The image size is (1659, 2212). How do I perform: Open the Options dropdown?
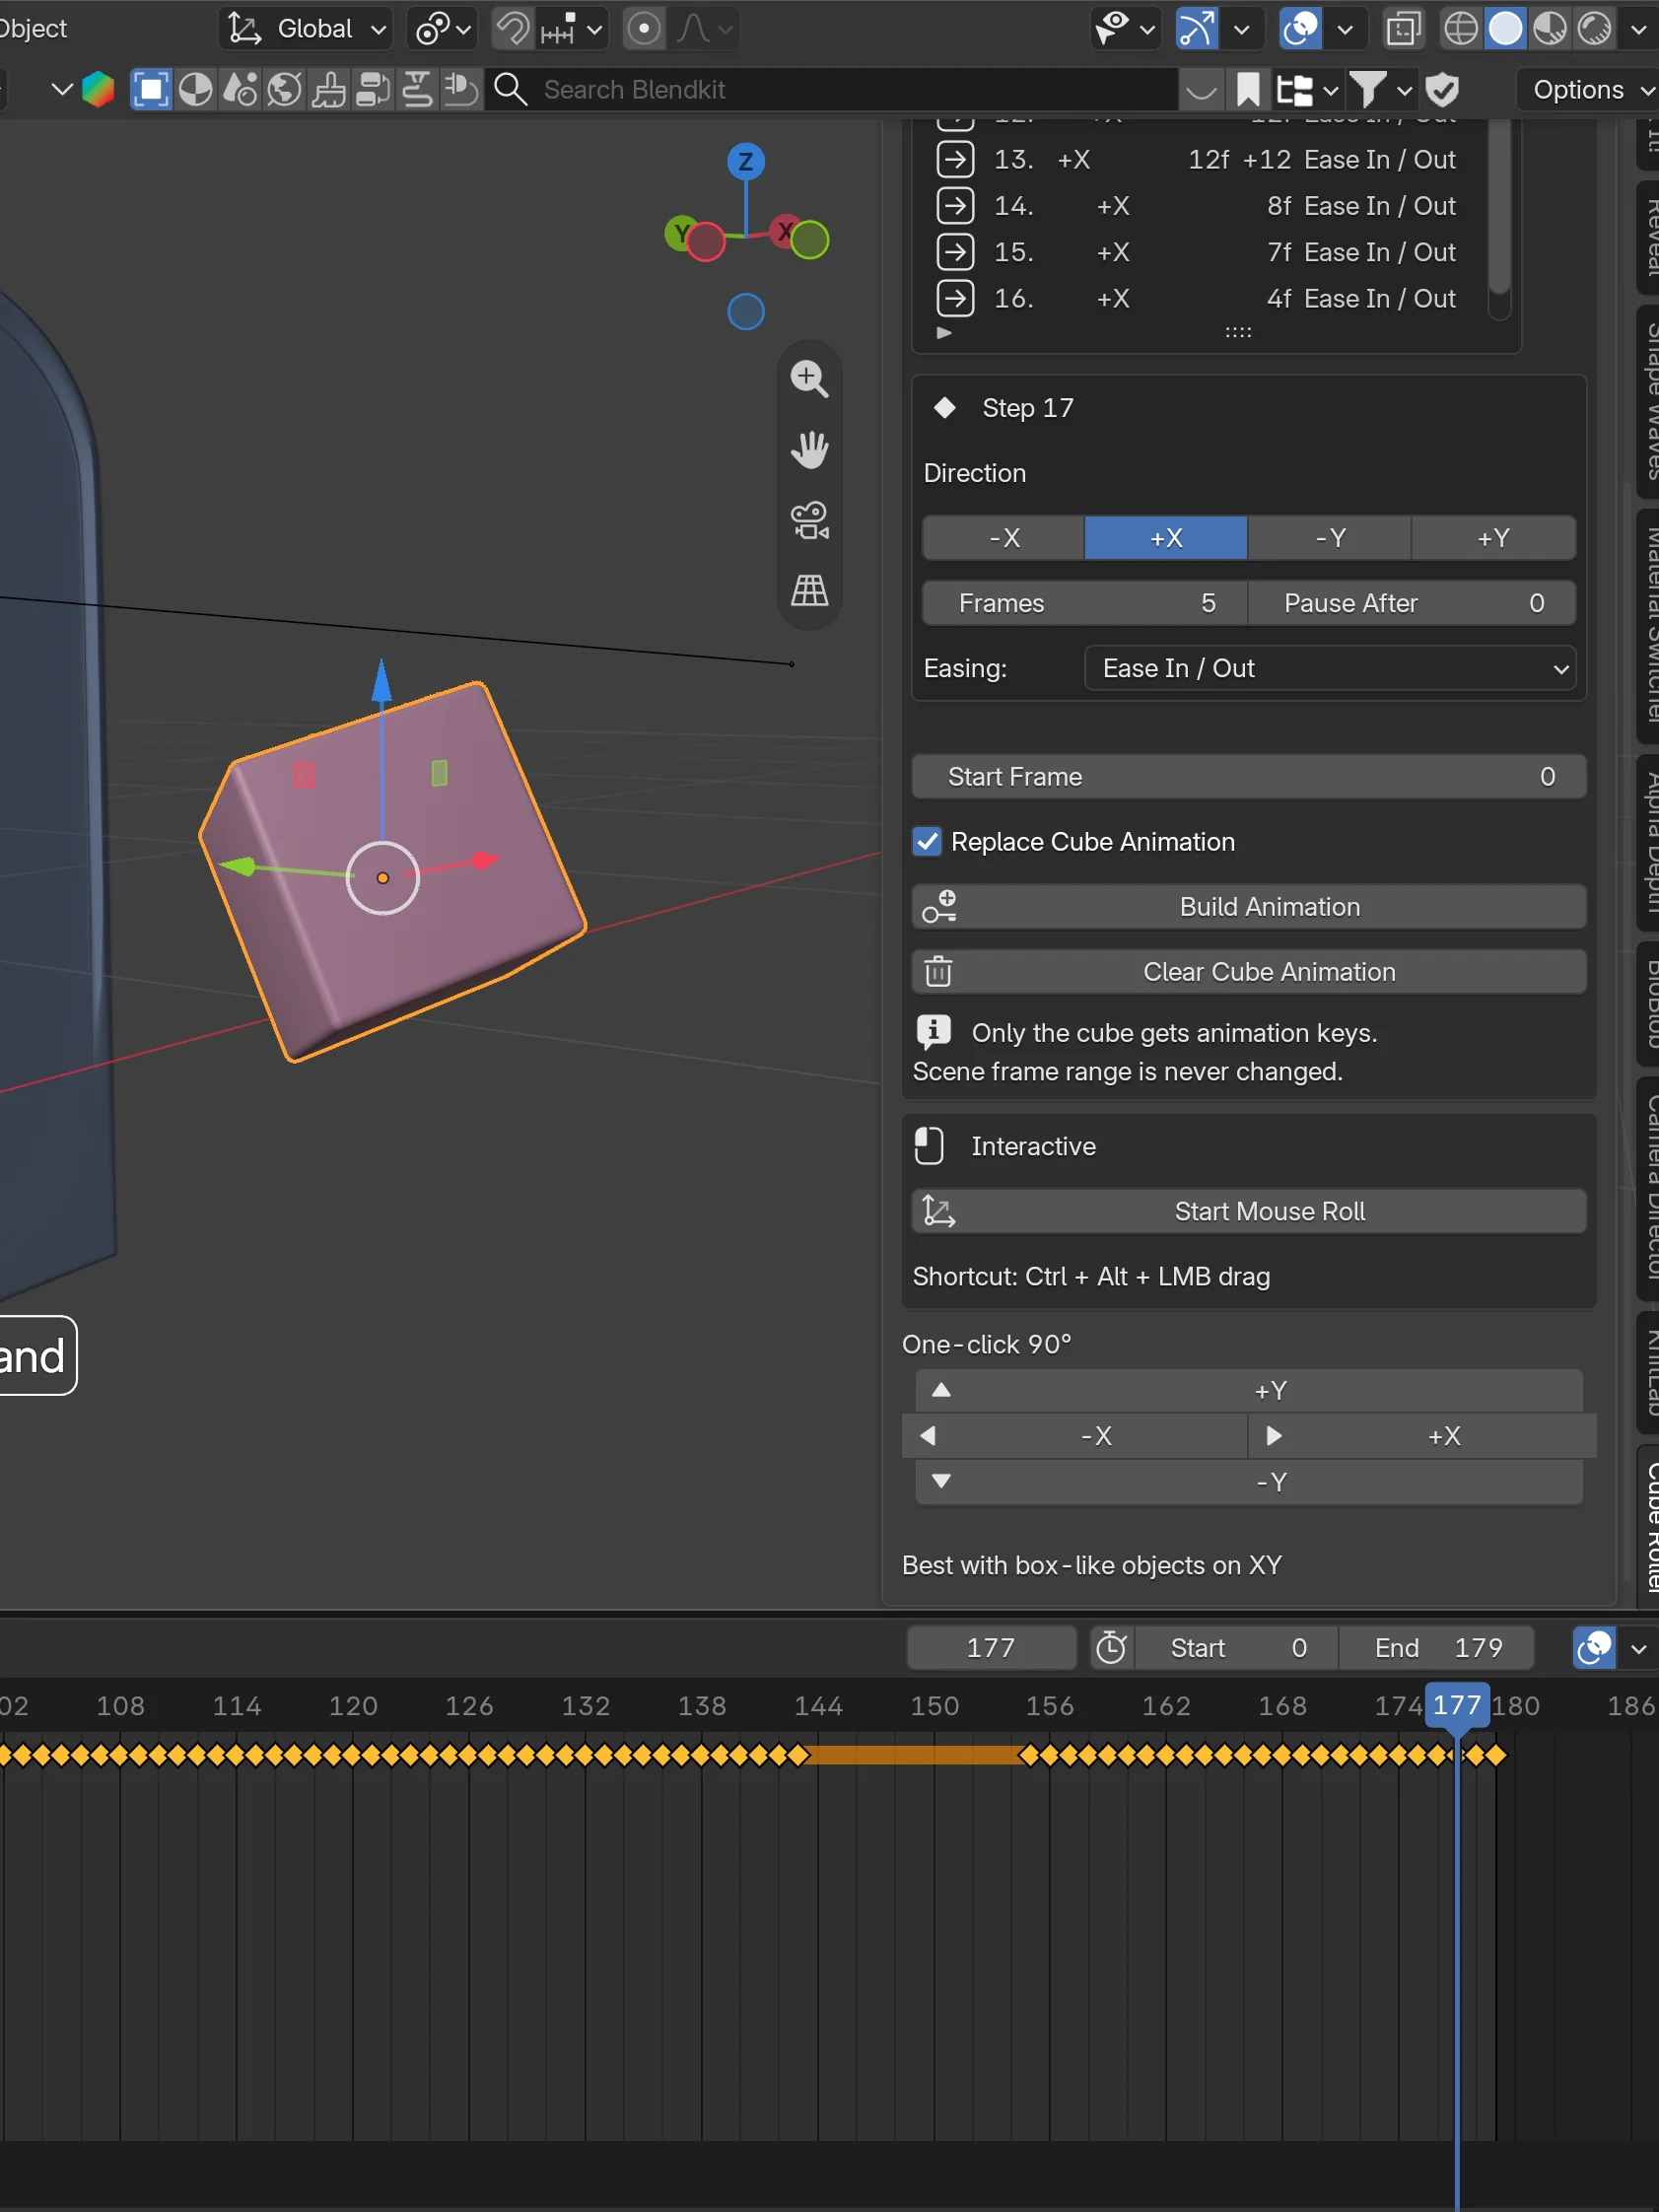coord(1589,90)
